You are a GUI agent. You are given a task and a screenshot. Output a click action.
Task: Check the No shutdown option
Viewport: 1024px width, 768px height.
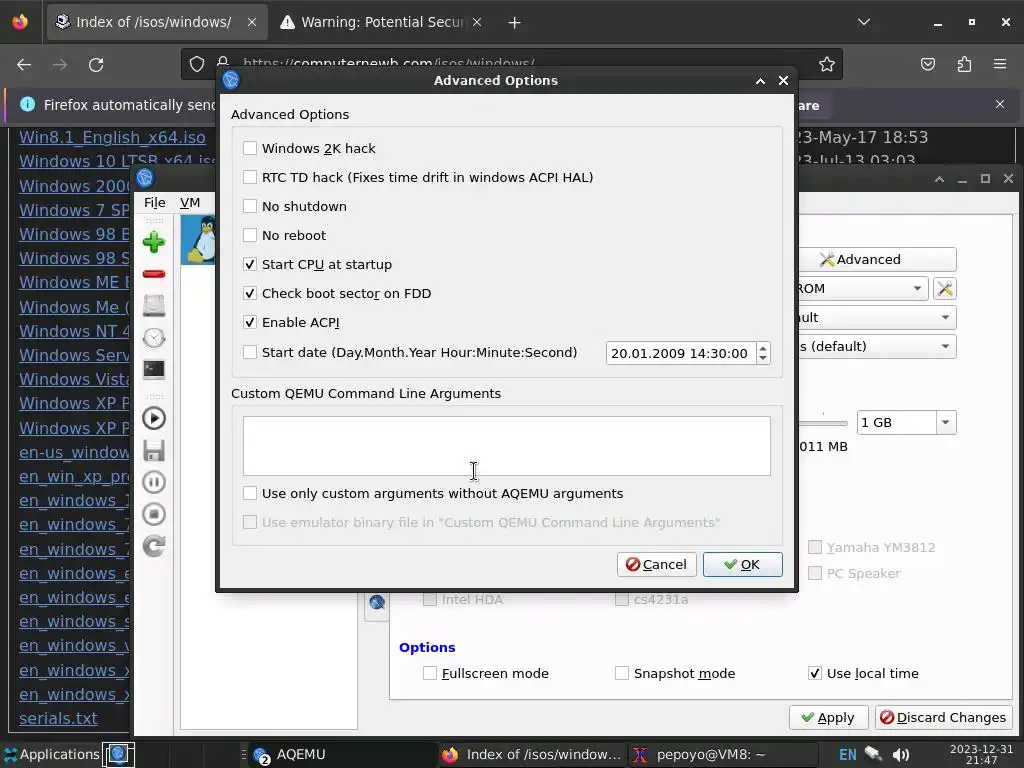click(249, 206)
